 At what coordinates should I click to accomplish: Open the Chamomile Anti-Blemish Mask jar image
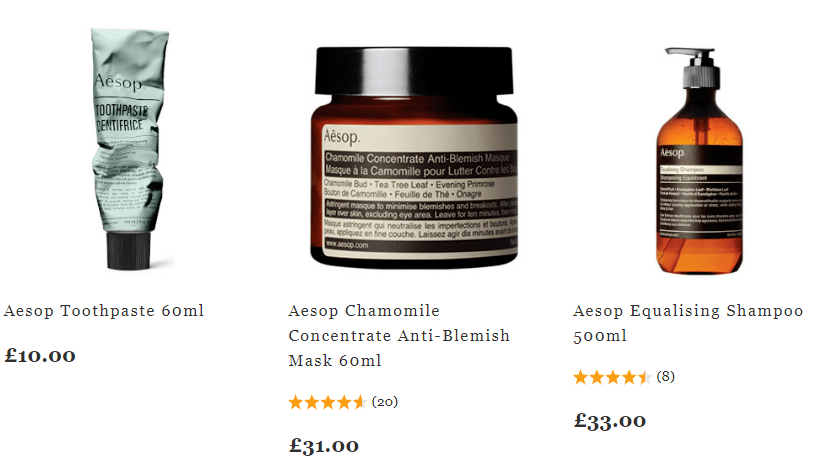[x=414, y=158]
